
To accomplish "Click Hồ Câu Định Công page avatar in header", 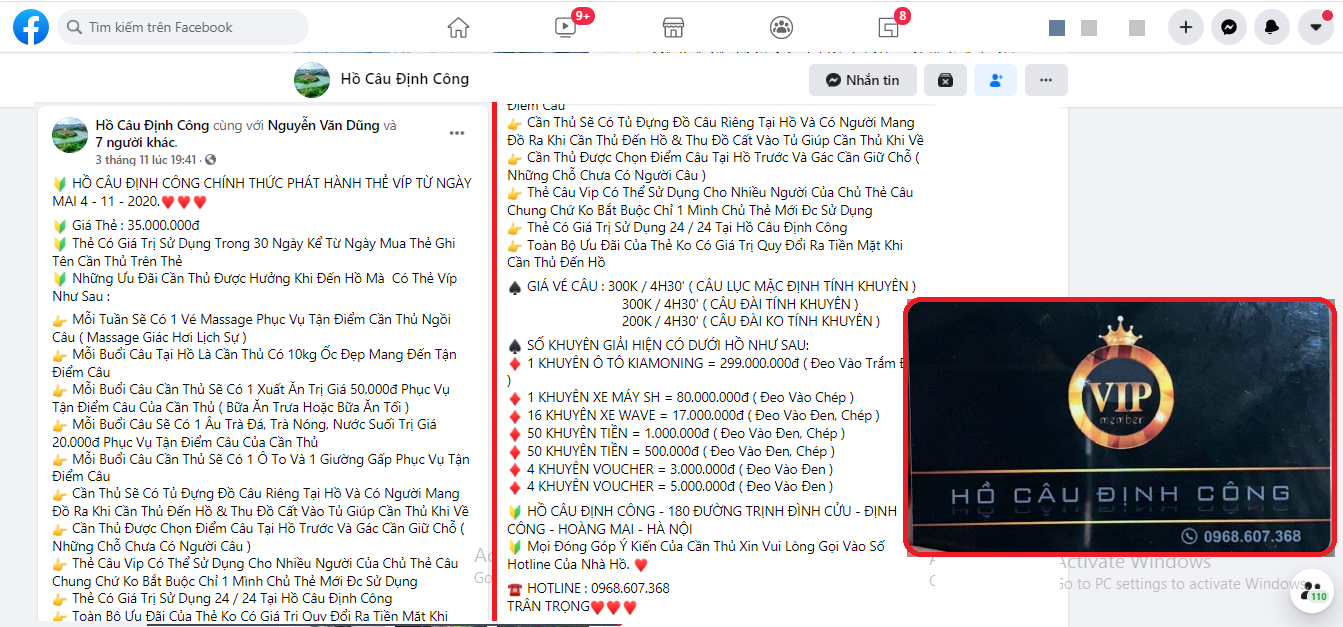I will tap(312, 79).
